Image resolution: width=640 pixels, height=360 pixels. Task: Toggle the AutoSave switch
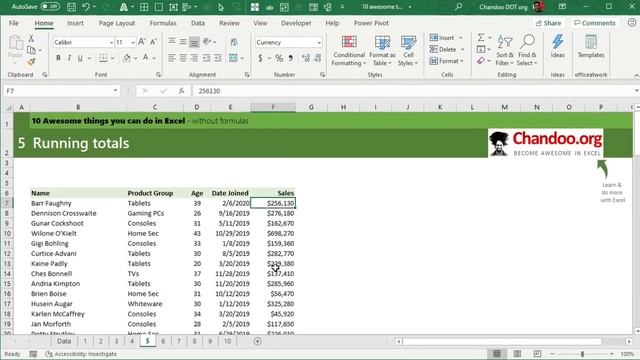50,7
